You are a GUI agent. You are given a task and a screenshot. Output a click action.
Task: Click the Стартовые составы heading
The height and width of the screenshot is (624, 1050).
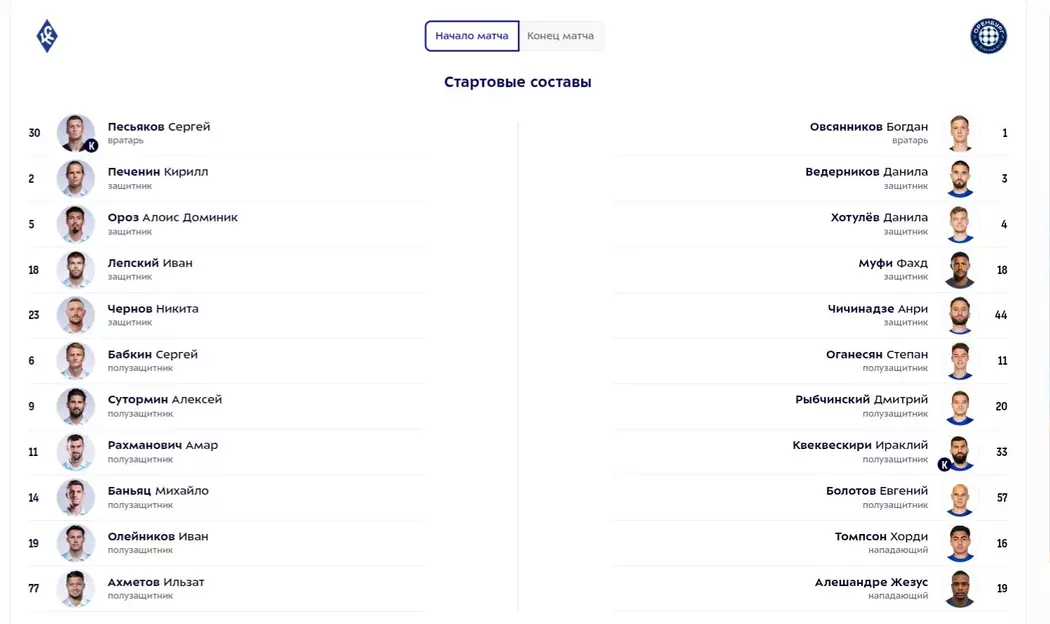[x=518, y=82]
